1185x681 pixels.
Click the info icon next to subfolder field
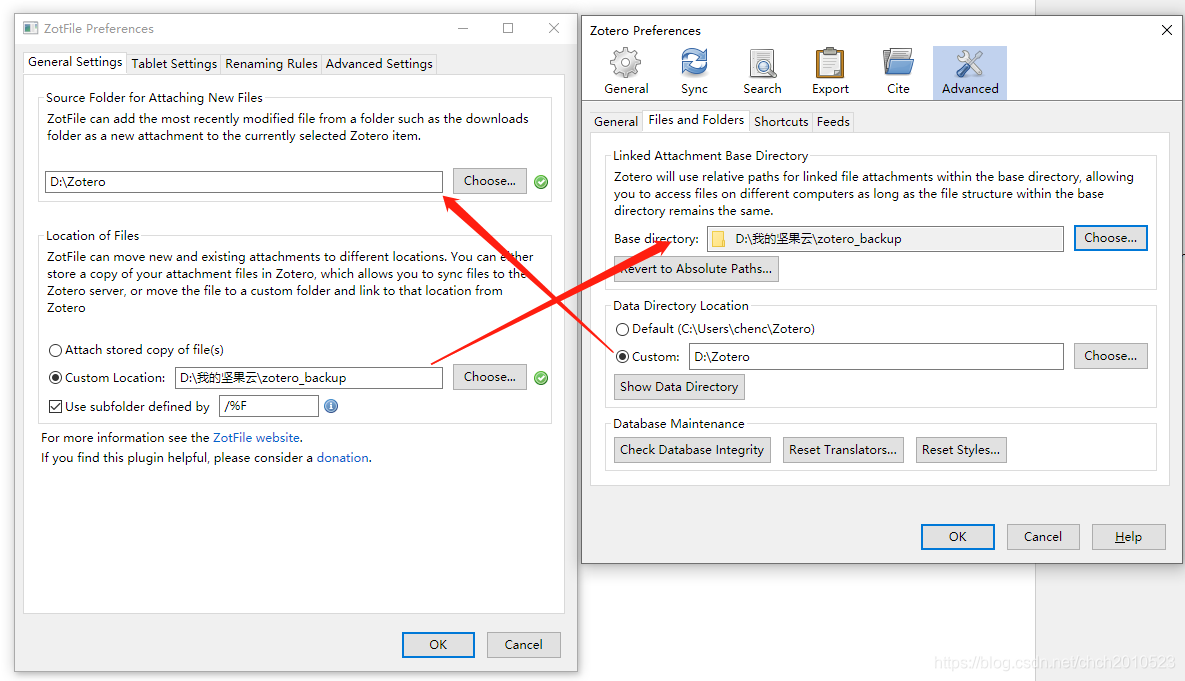click(331, 406)
